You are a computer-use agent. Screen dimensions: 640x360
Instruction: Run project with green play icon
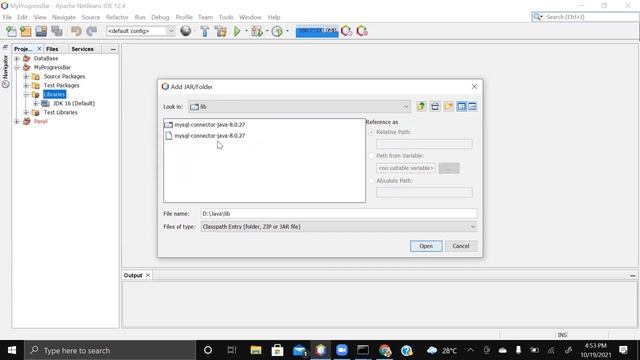coord(237,31)
